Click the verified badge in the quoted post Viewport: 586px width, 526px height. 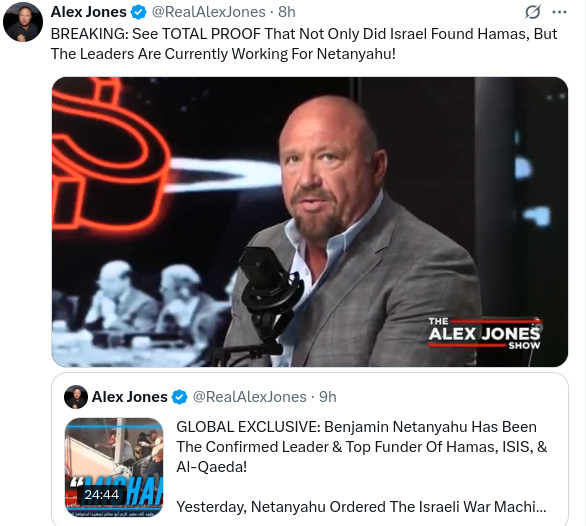point(179,397)
